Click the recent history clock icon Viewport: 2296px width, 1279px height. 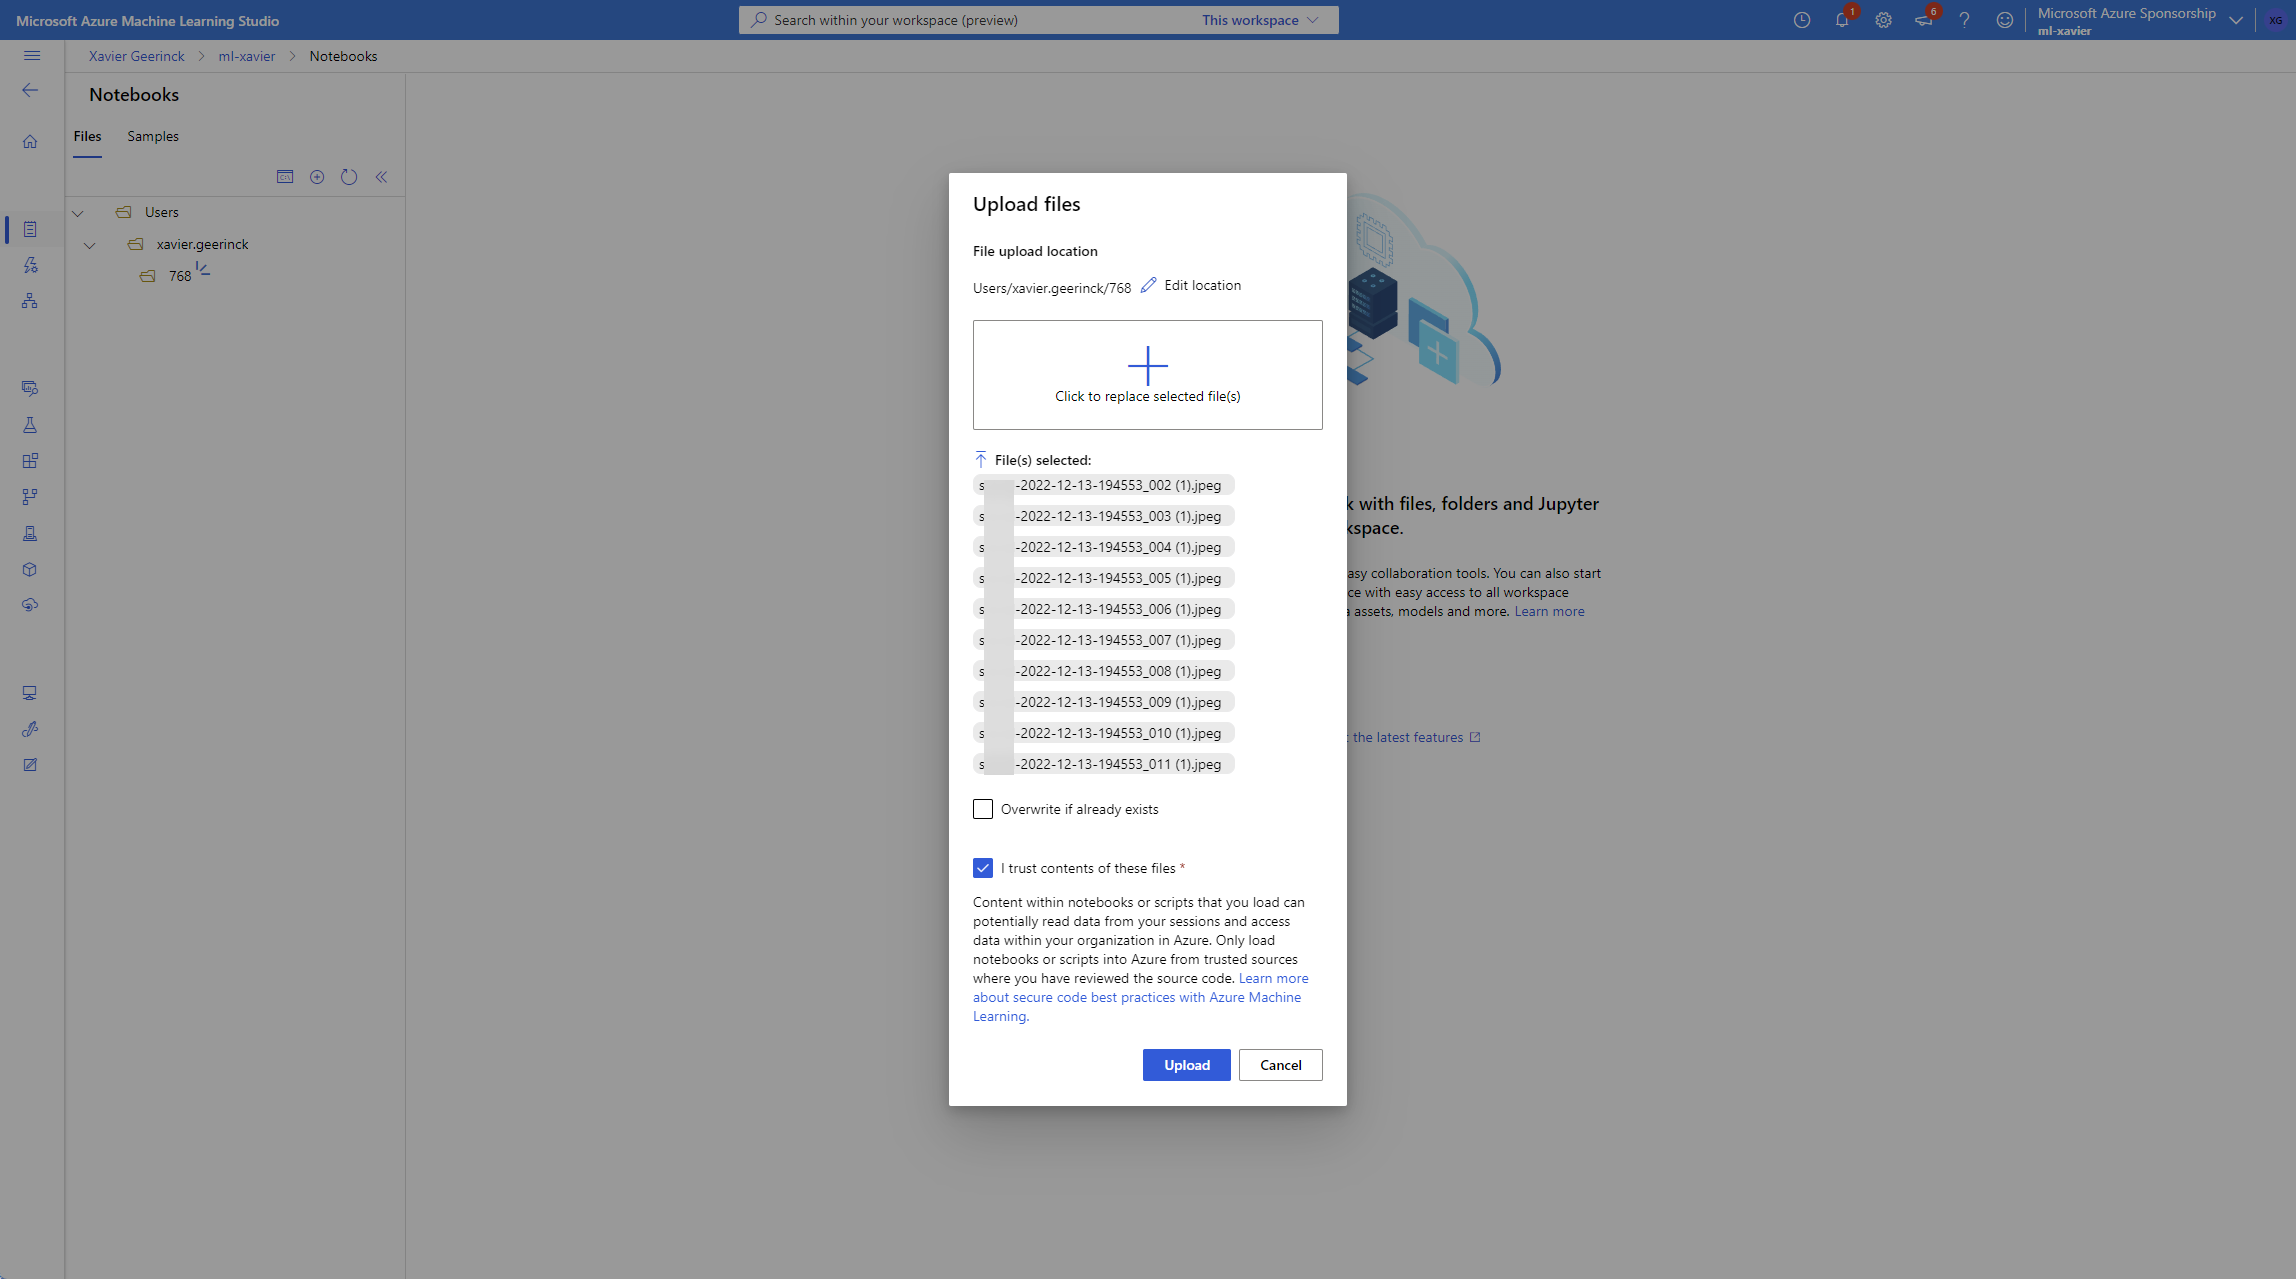point(1801,20)
